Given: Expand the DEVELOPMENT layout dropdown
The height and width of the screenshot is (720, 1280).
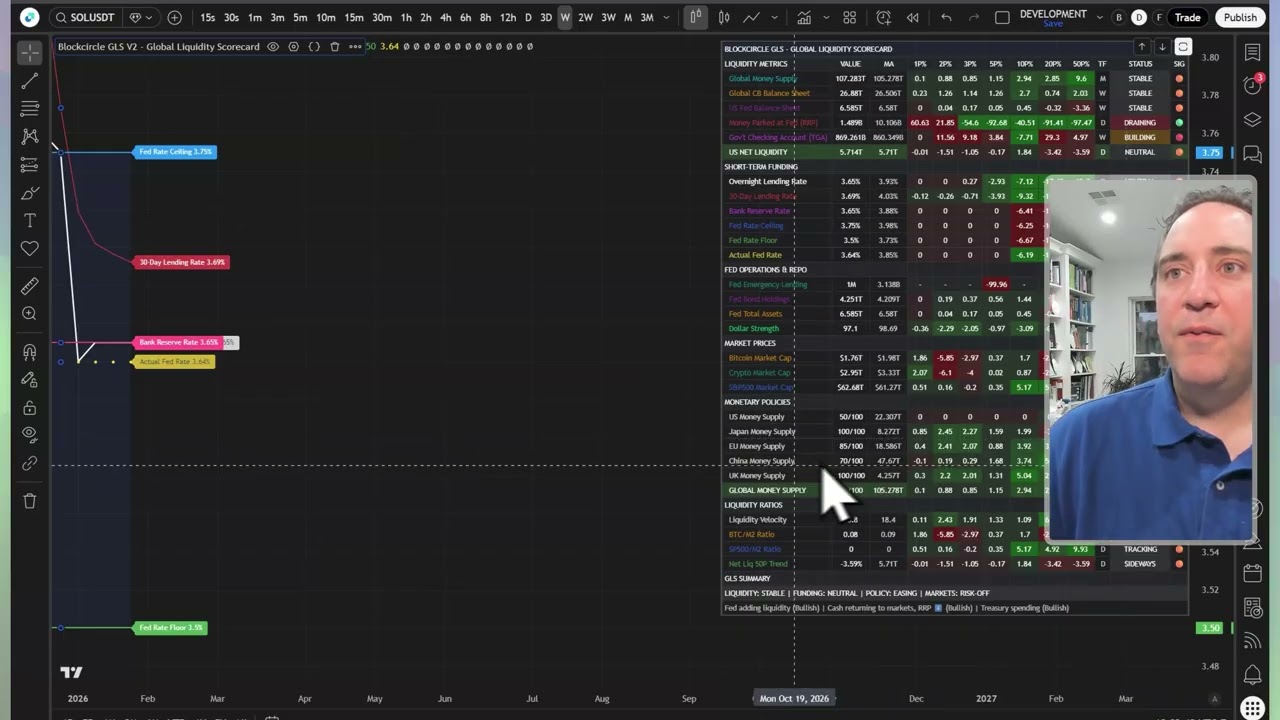Looking at the screenshot, I should tap(1098, 17).
